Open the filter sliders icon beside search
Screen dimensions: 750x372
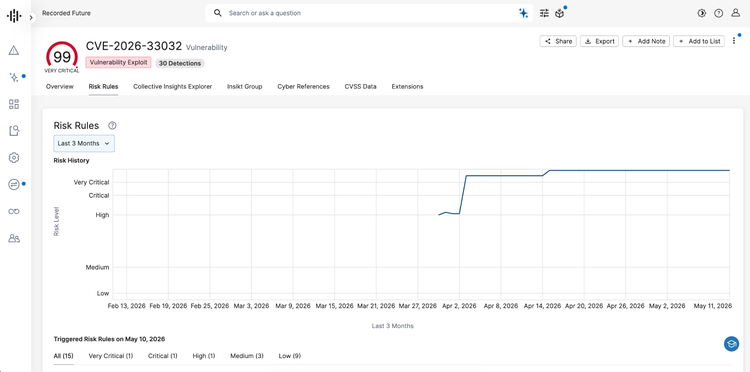[544, 13]
